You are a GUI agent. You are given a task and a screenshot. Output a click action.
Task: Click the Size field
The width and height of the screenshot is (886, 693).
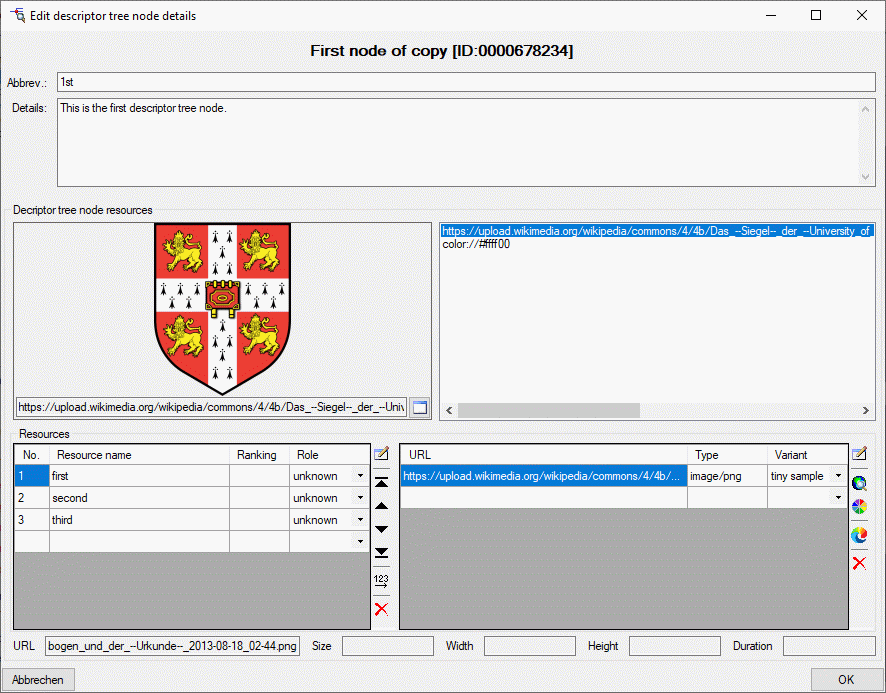point(388,646)
